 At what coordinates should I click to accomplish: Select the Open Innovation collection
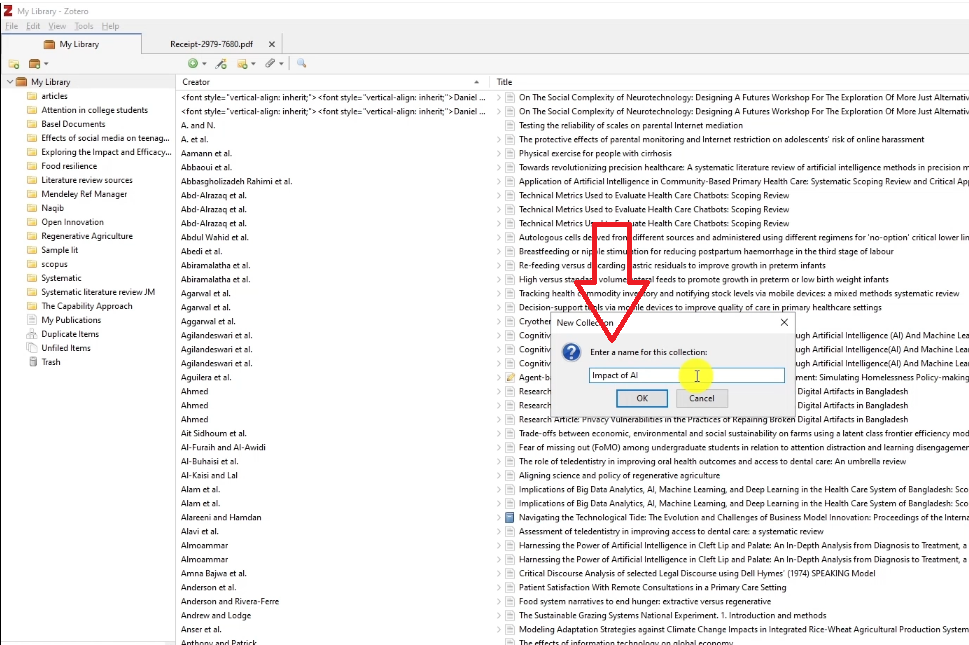(72, 222)
